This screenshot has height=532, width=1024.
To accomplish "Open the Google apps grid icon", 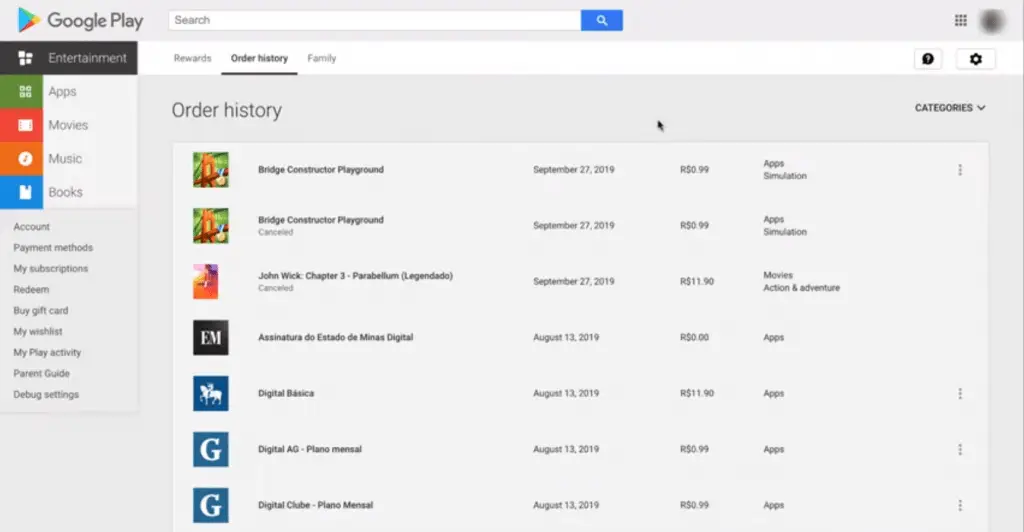I will pyautogui.click(x=961, y=20).
